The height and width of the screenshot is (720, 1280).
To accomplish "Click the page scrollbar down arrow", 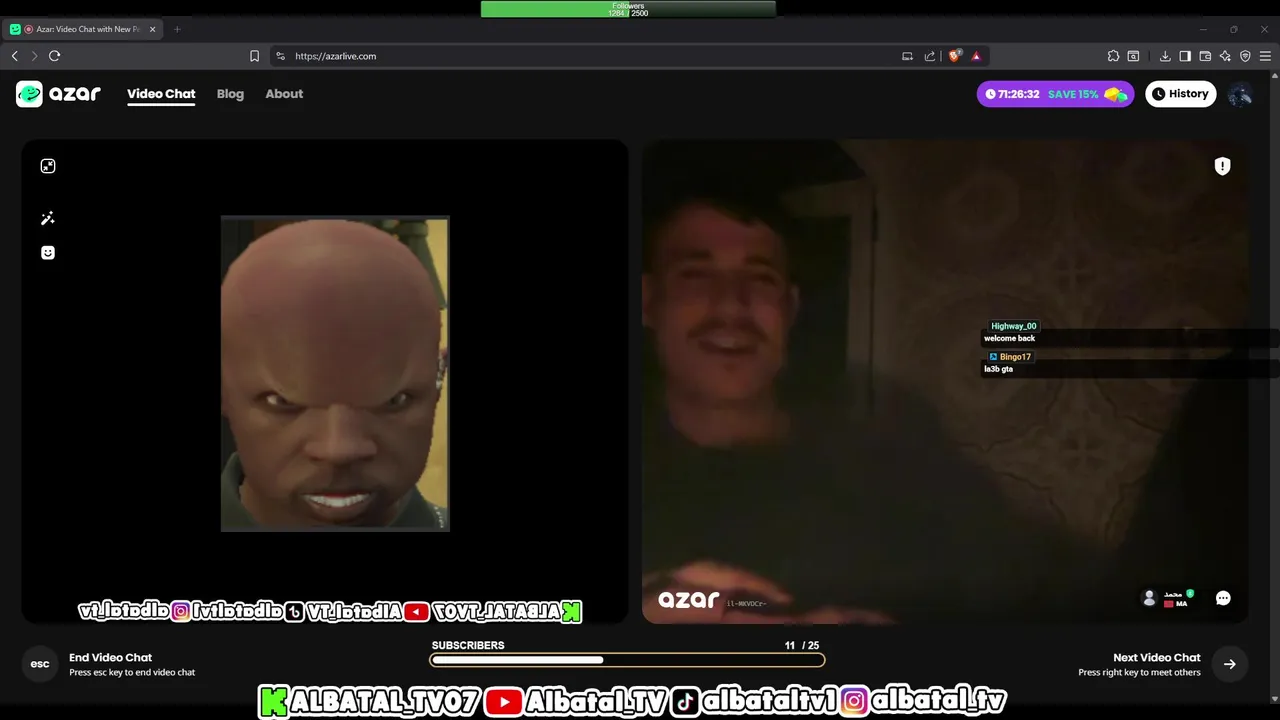I will coord(1274,698).
